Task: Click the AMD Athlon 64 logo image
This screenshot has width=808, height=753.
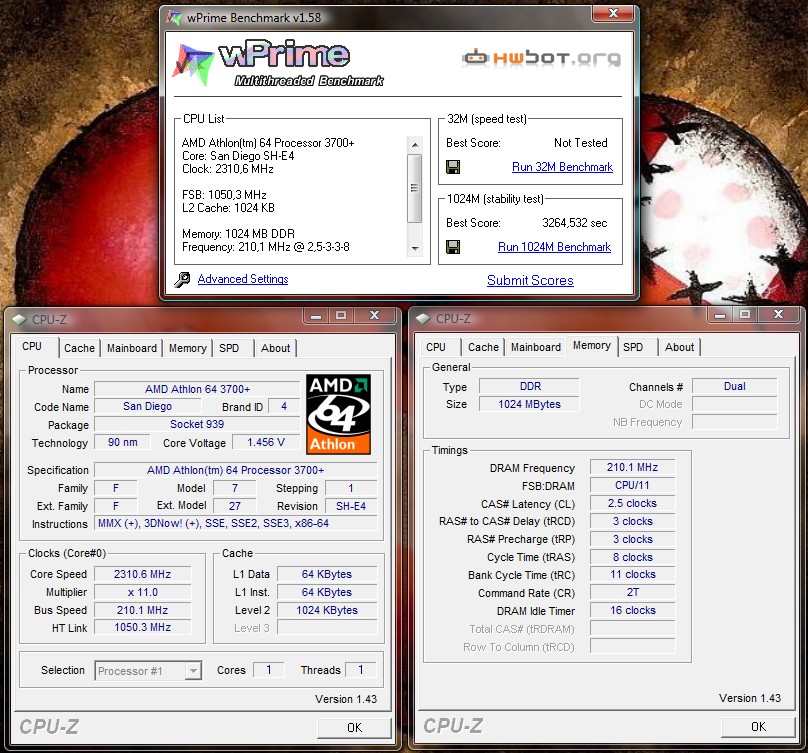Action: pos(339,414)
